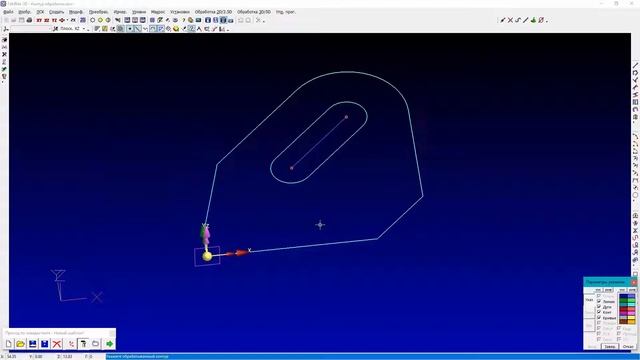Open the Файл menu
The height and width of the screenshot is (360, 640).
click(x=8, y=12)
